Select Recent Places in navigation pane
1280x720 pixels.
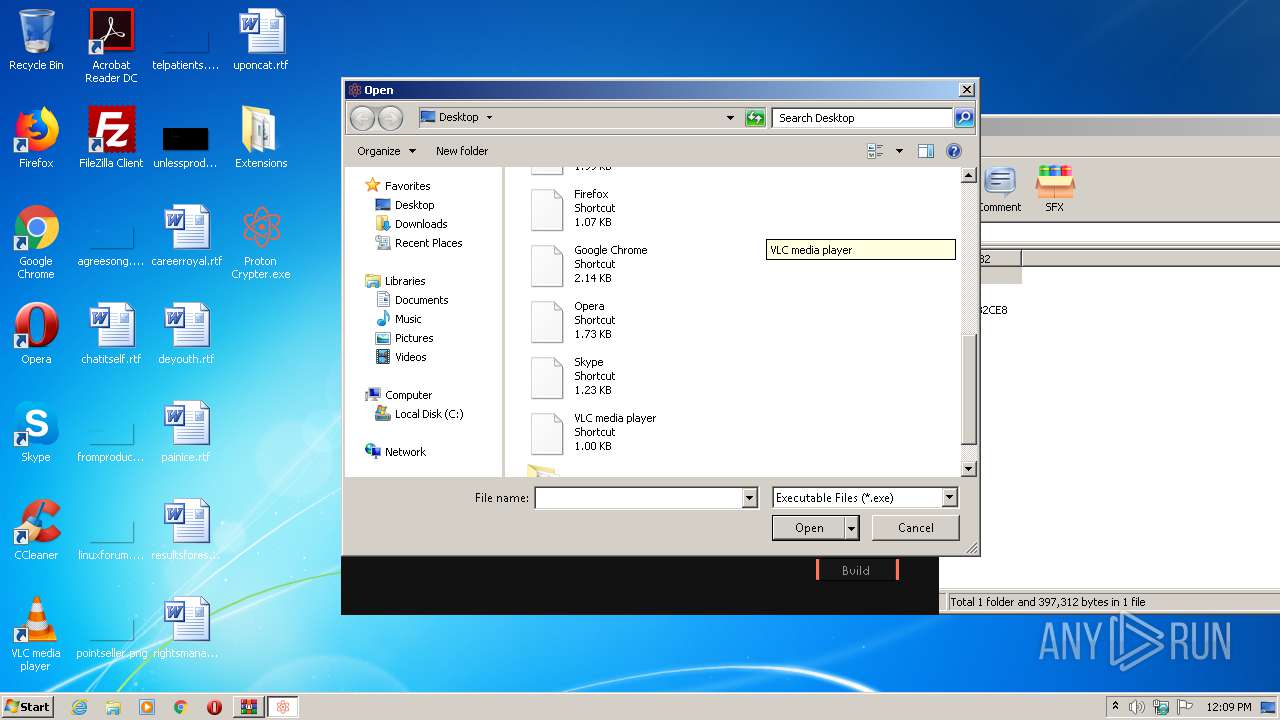419,243
